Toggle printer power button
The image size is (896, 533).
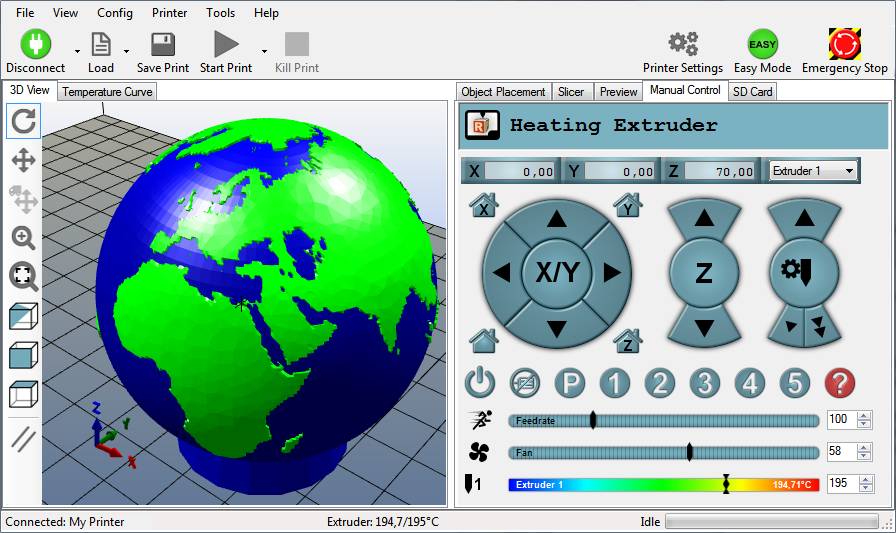coord(481,383)
